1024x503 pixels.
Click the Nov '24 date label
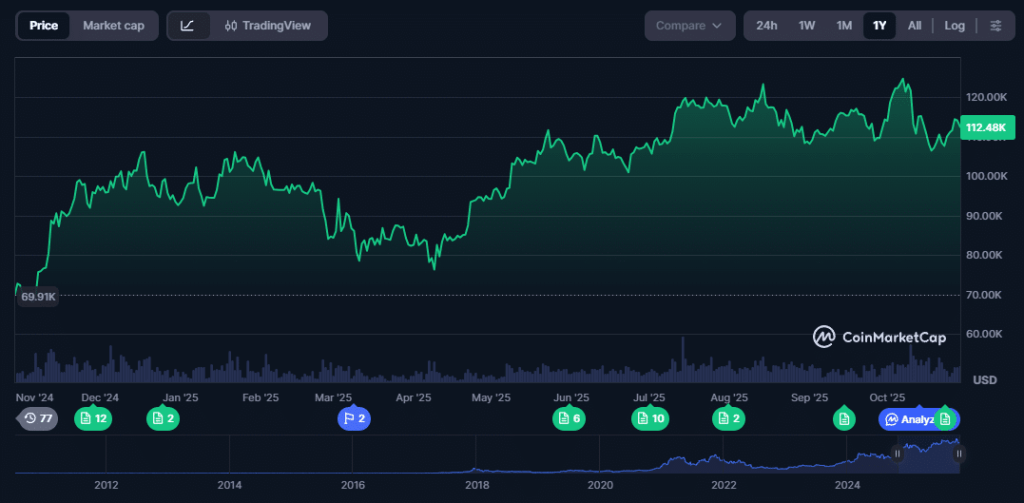pos(34,397)
